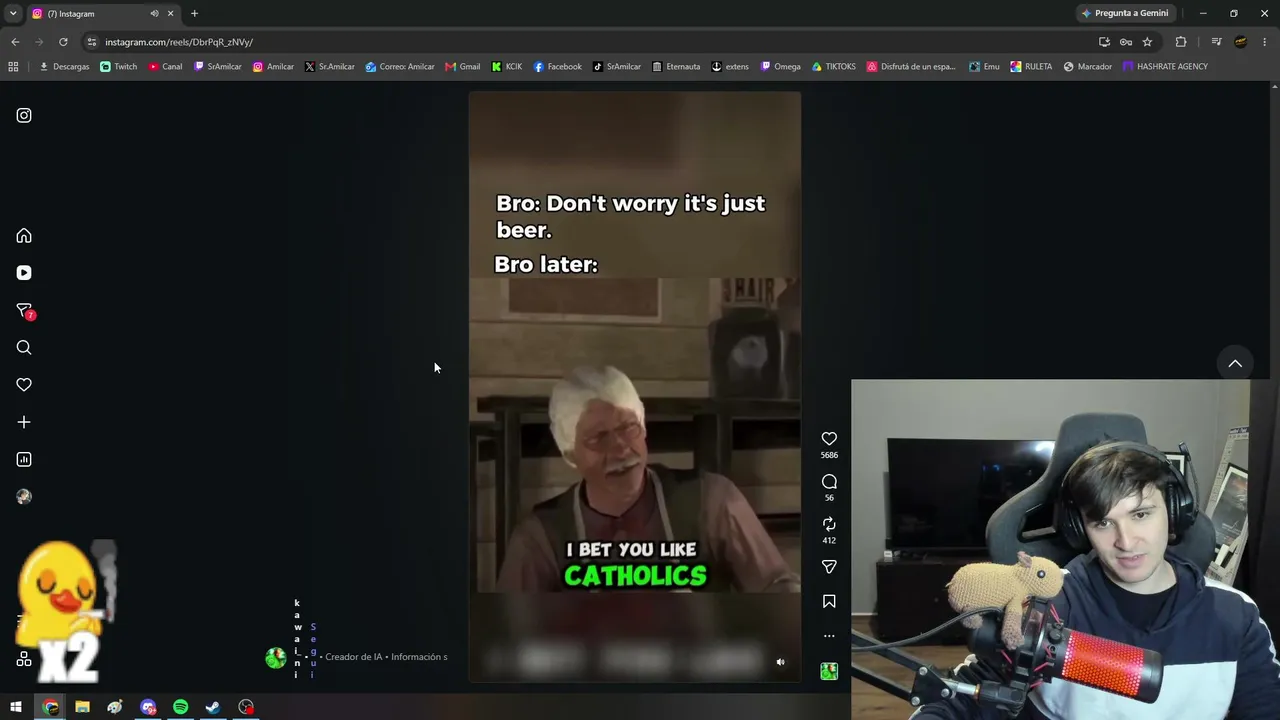Screen dimensions: 1280x720
Task: Share the reel with the paper plane icon
Action: [829, 567]
